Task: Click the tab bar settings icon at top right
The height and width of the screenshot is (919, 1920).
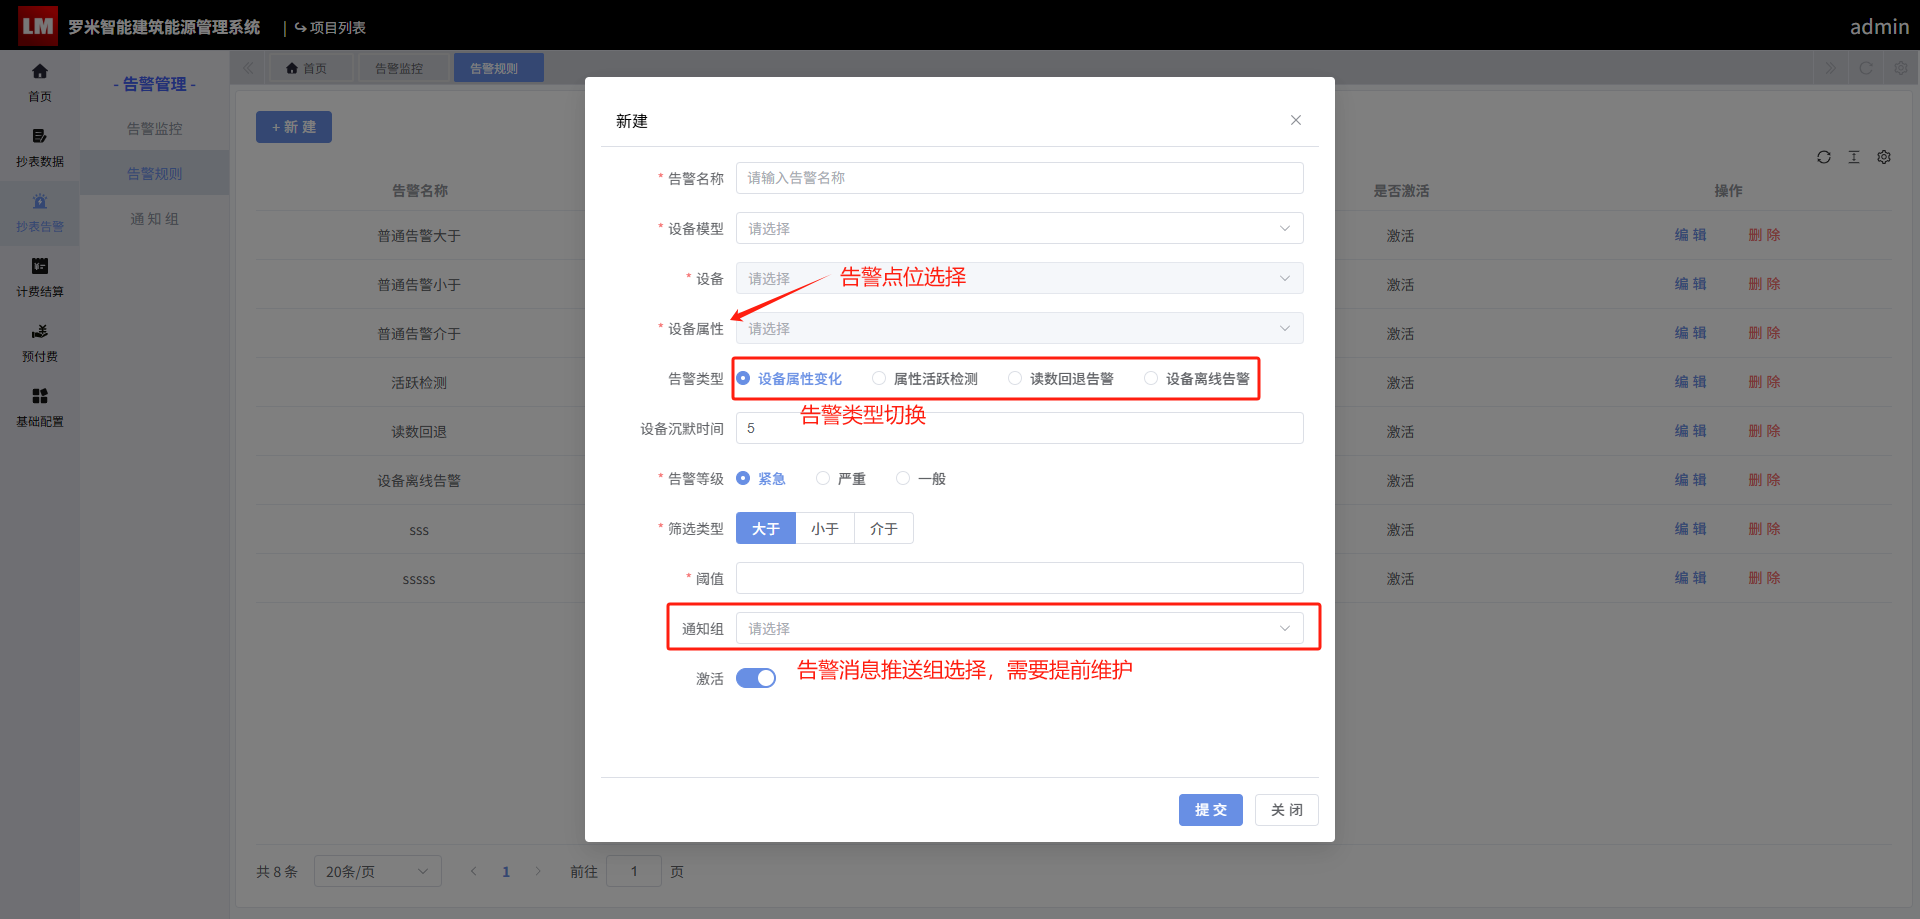Action: click(x=1901, y=68)
